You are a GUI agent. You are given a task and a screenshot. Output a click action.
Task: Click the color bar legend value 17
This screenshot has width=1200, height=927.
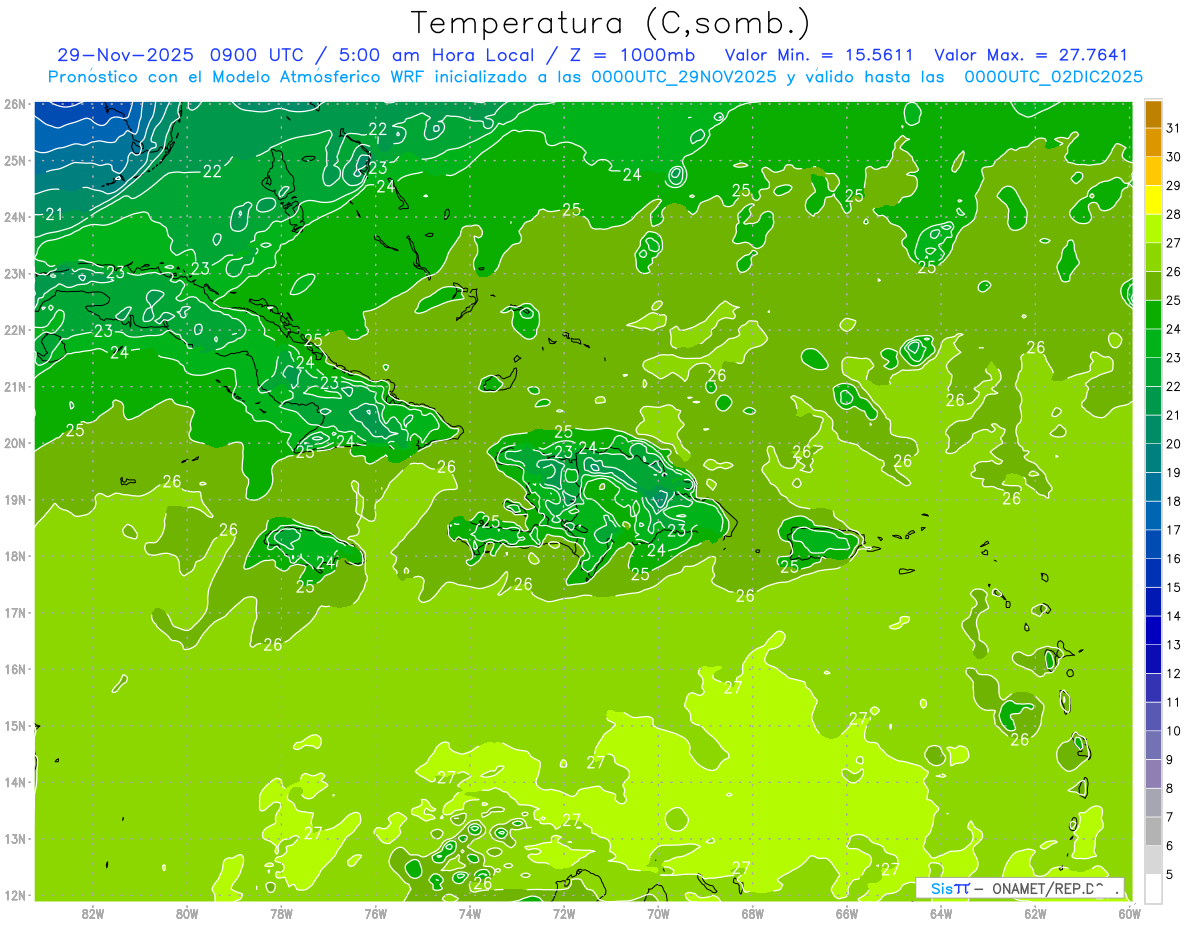[x=1174, y=530]
